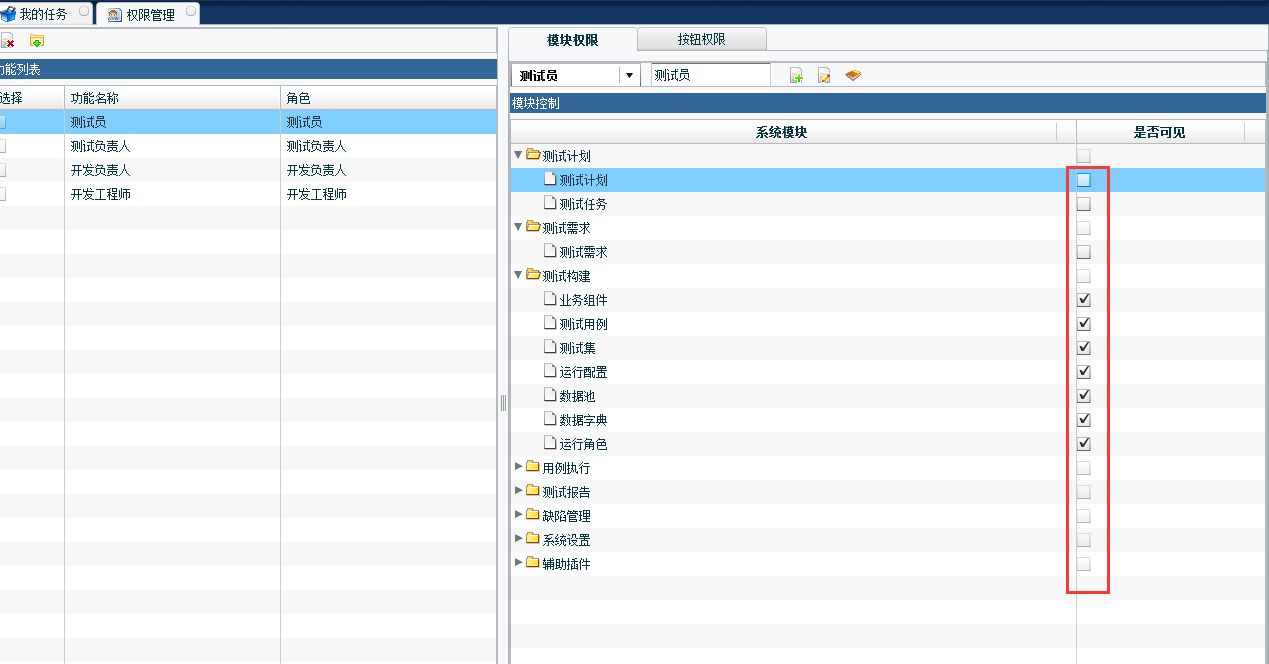
Task: Switch to the 按钮权限 tab
Action: coord(701,39)
